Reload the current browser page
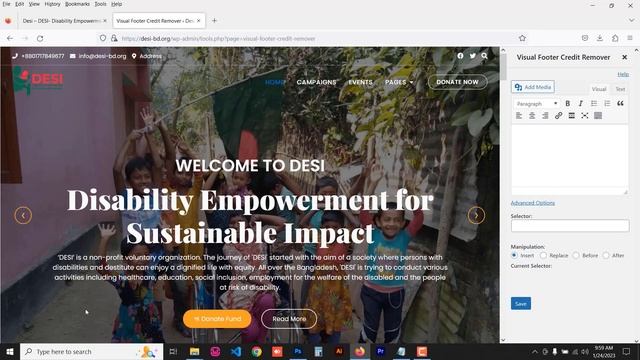Image resolution: width=640 pixels, height=360 pixels. [x=40, y=38]
